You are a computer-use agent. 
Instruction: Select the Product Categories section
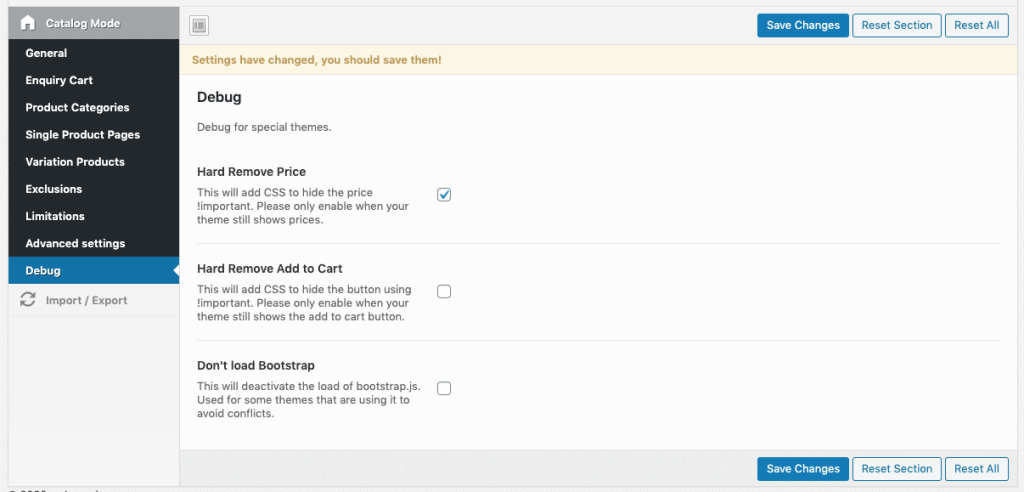[x=77, y=107]
